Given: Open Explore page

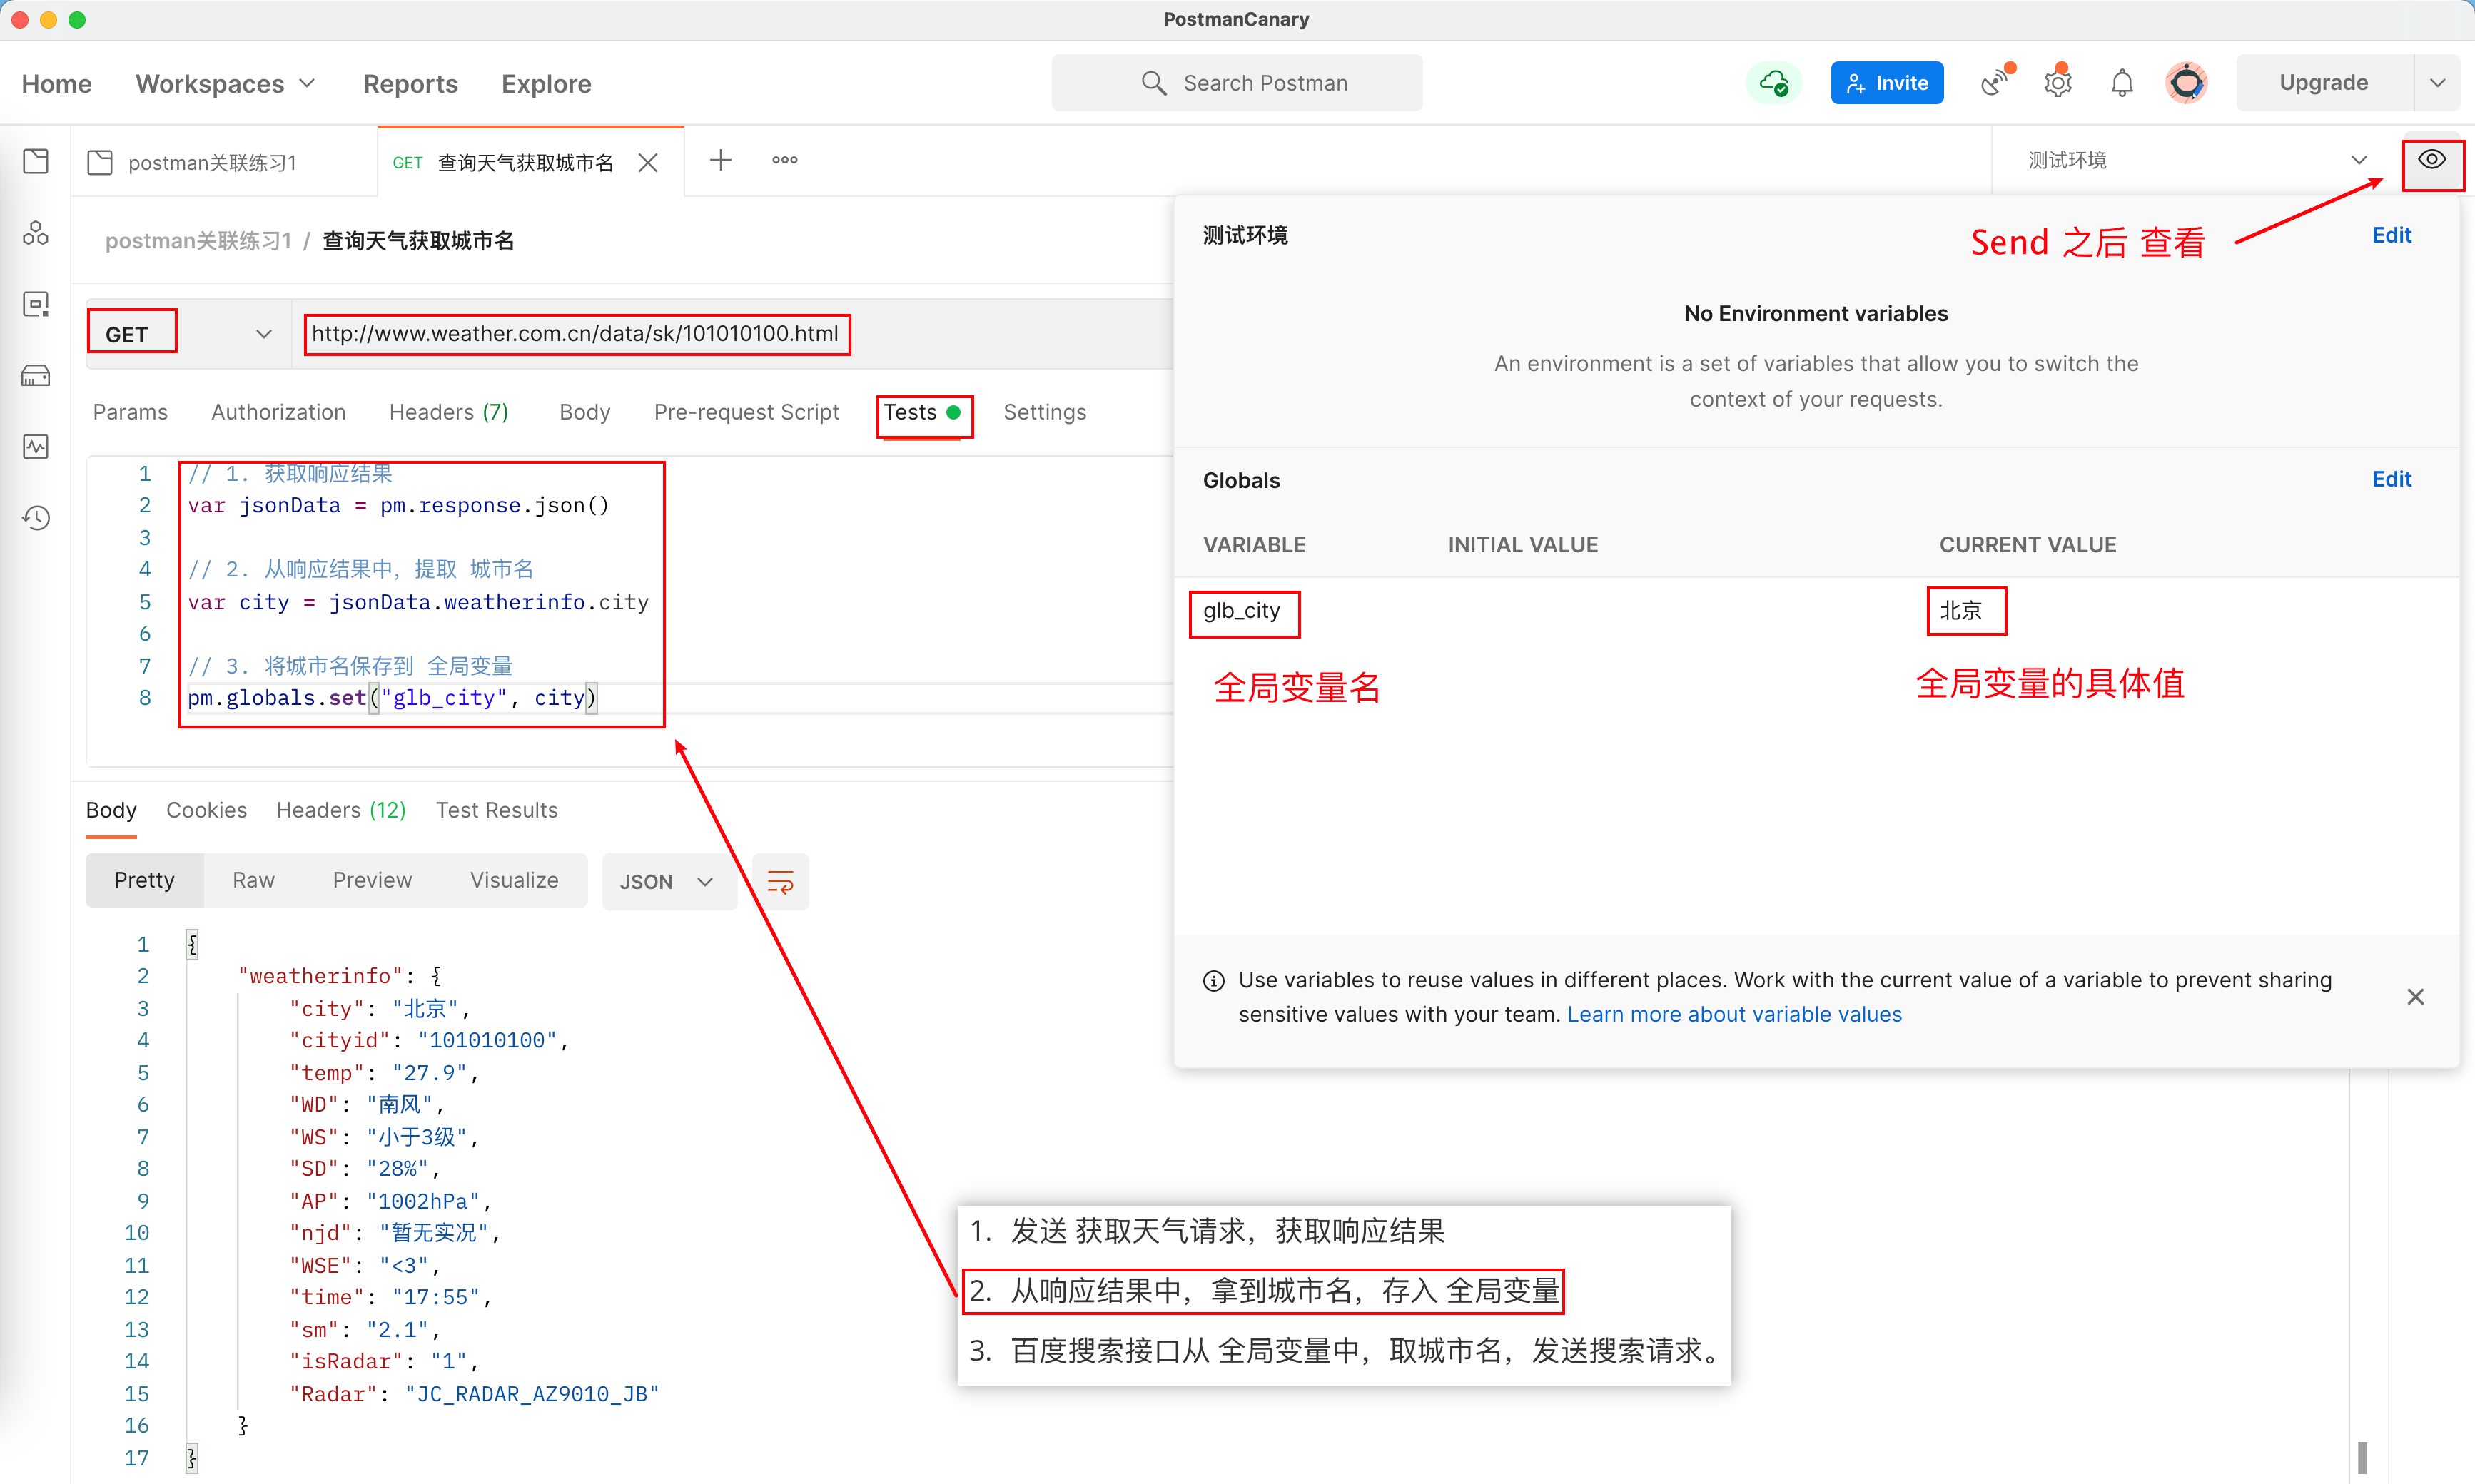Looking at the screenshot, I should point(546,84).
